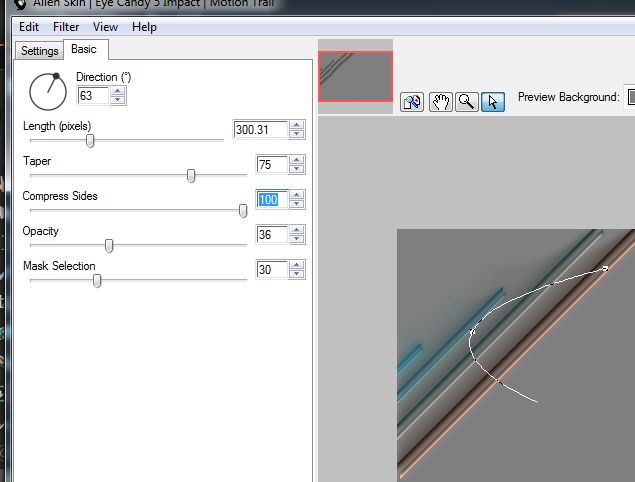
Task: Click the Compress Sides value field
Action: pyautogui.click(x=272, y=200)
